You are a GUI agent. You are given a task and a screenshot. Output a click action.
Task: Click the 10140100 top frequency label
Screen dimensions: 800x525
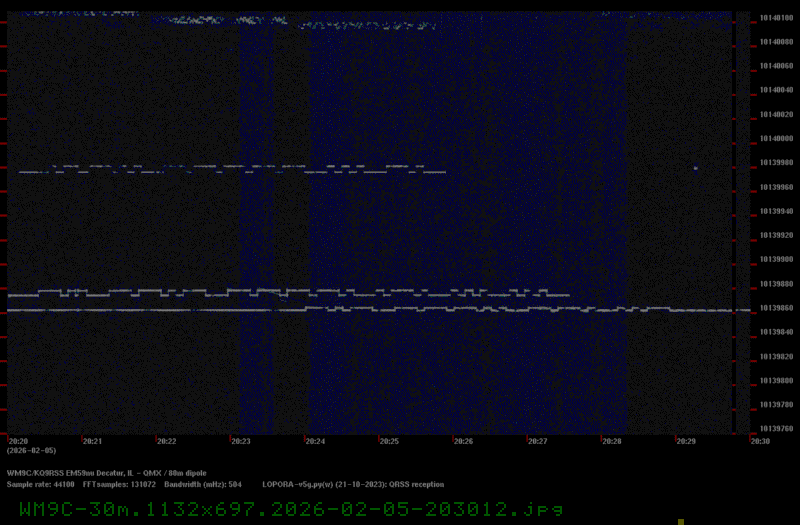pos(775,18)
